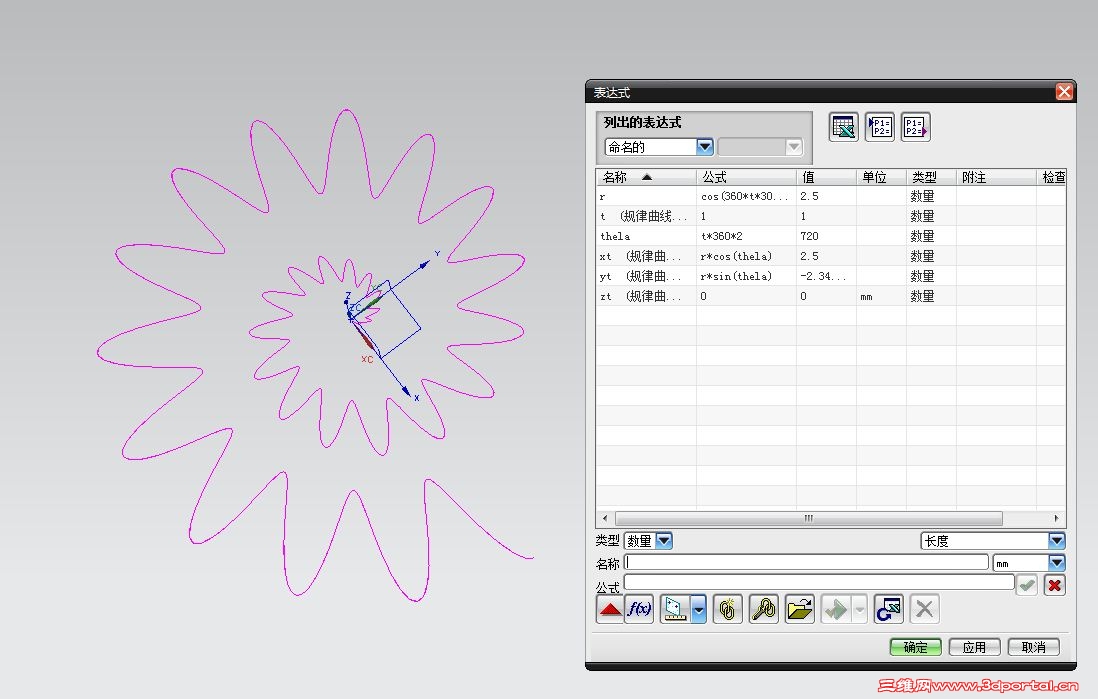Open the spreadsheet edit icon

pyautogui.click(x=843, y=127)
